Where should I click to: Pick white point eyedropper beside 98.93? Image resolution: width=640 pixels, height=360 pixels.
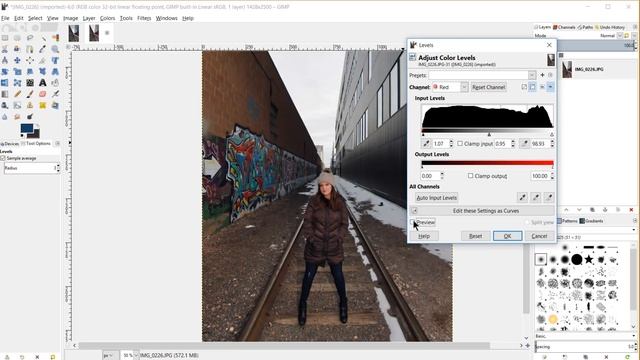tap(524, 144)
